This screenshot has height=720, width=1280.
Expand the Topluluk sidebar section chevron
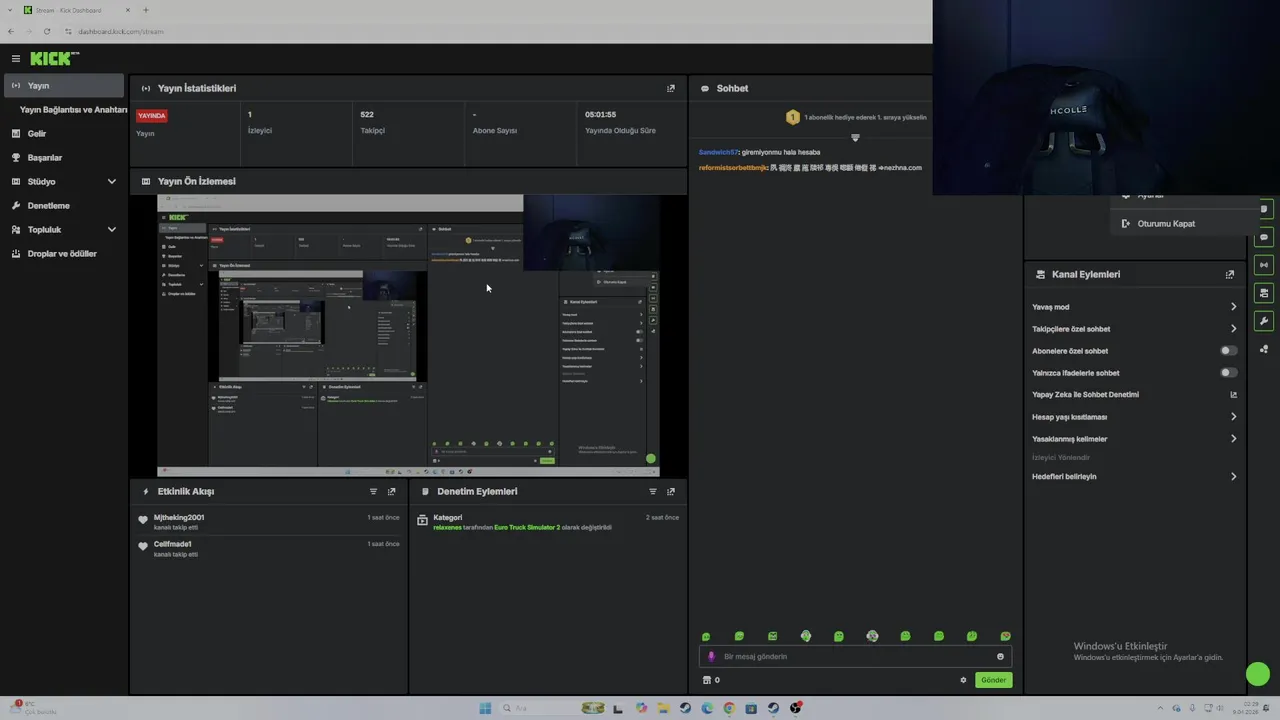111,230
